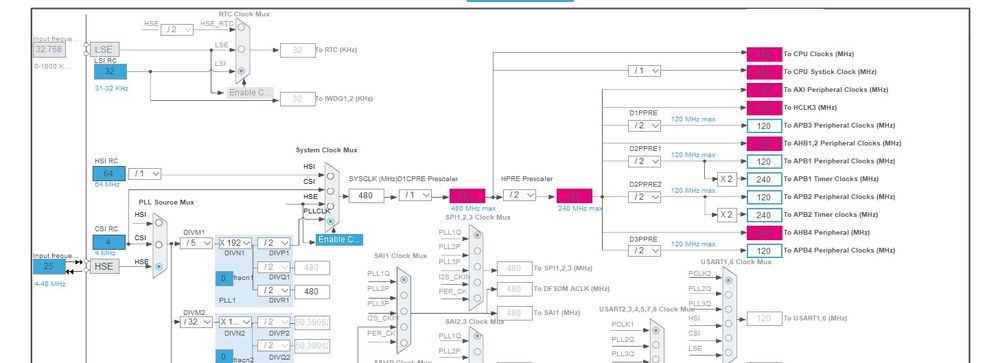Select HSI in PLL Source Mux
The image size is (998, 363).
(x=159, y=224)
